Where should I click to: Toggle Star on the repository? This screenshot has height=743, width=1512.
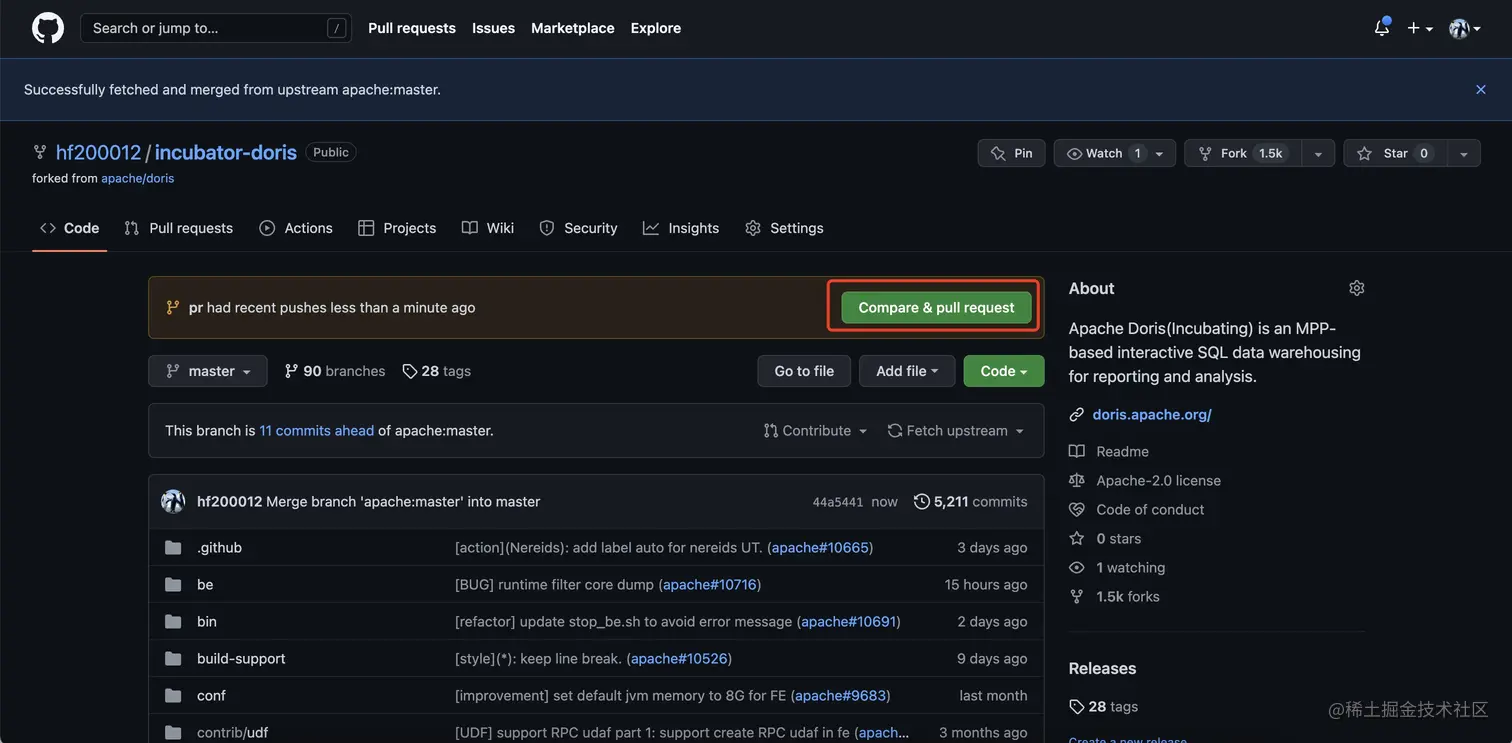tap(1395, 153)
